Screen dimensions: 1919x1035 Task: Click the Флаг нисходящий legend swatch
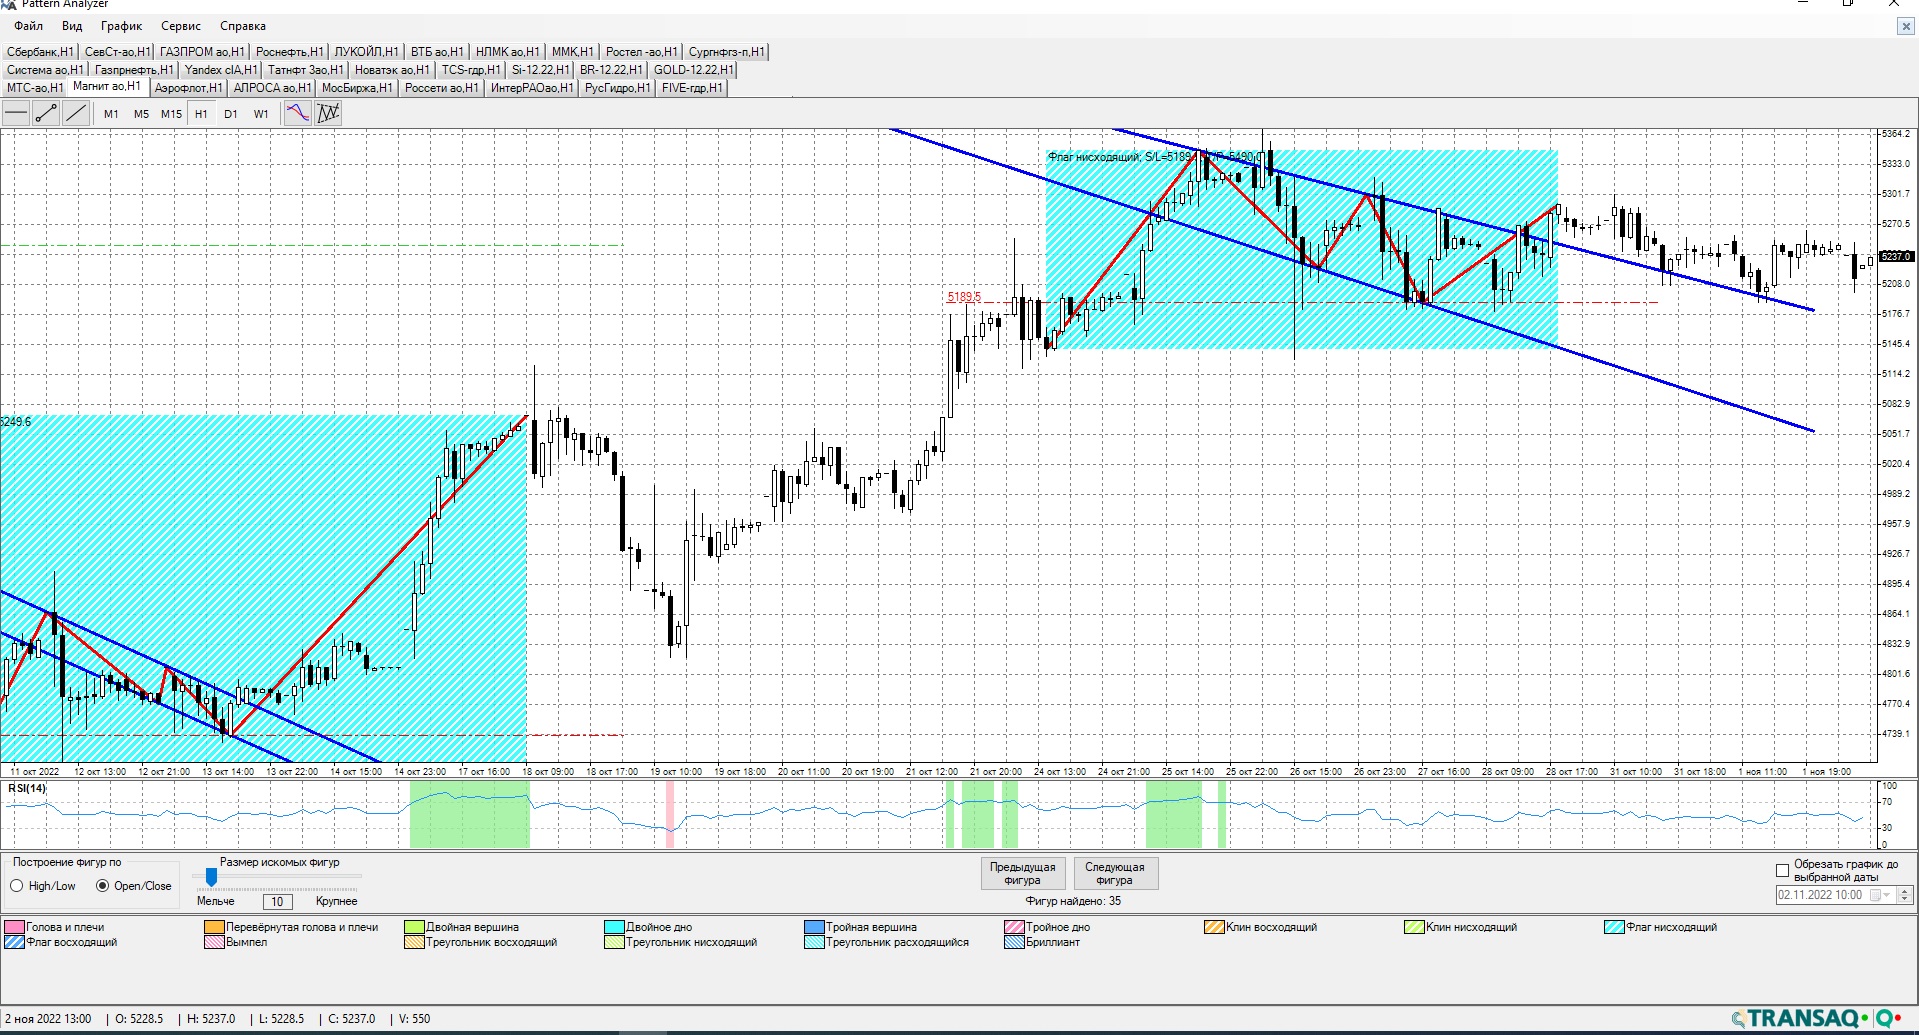click(x=1614, y=927)
